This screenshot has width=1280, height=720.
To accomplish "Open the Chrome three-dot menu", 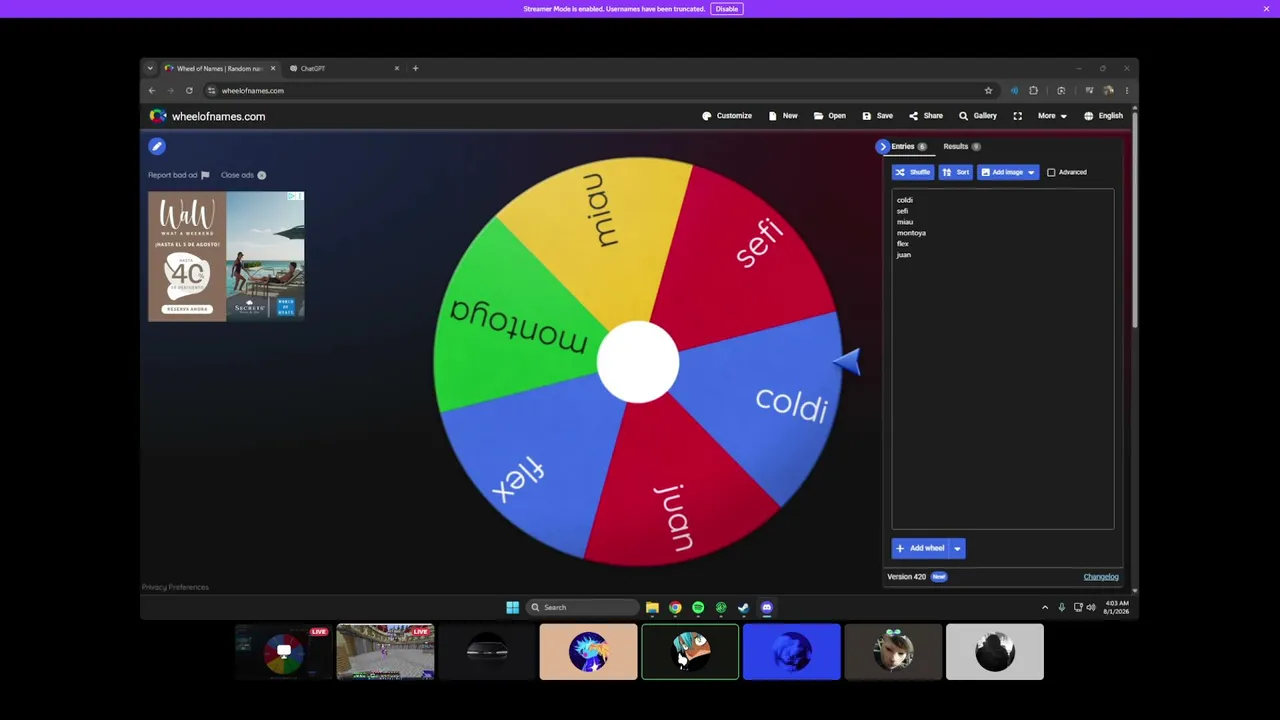I will (x=1126, y=91).
